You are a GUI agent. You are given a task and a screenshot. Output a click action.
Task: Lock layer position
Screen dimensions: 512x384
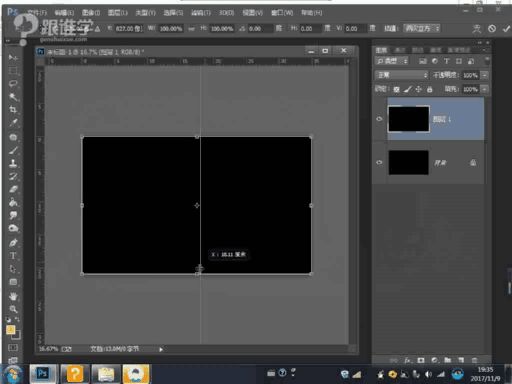418,89
